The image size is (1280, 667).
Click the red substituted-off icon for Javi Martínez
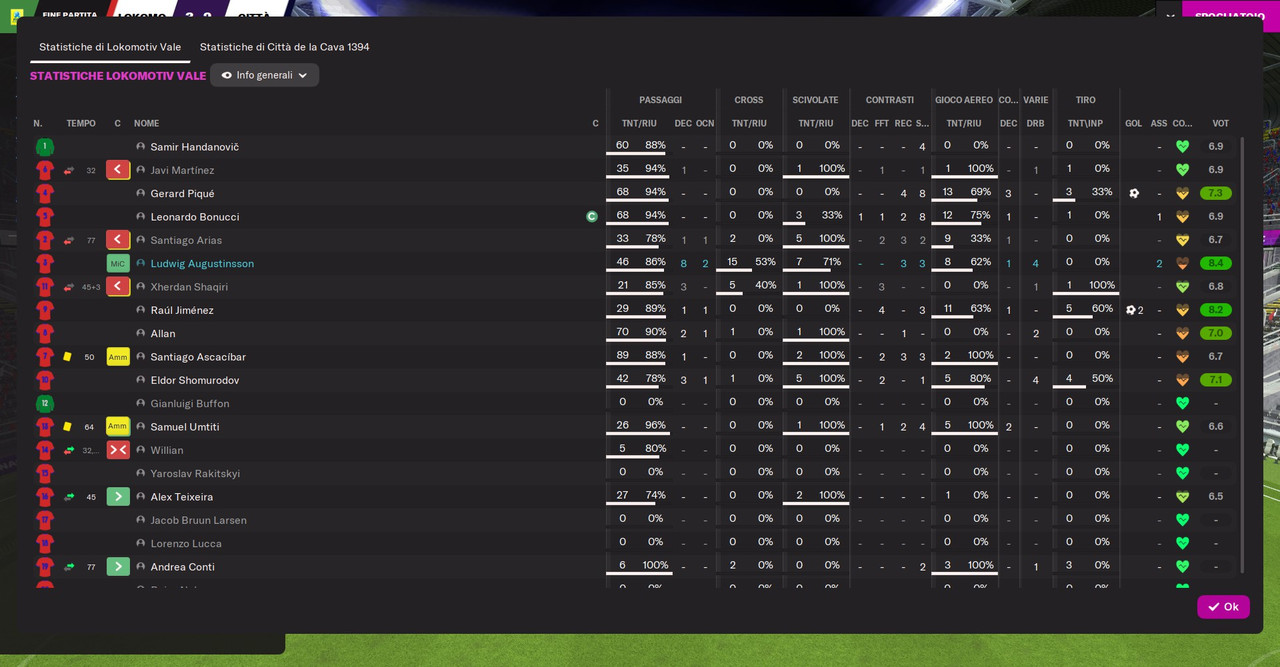tap(118, 170)
